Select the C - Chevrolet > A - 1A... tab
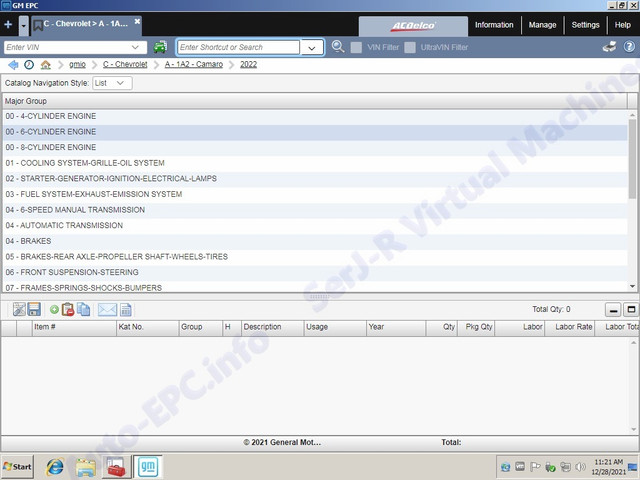Viewport: 640px width, 480px height. coord(86,24)
